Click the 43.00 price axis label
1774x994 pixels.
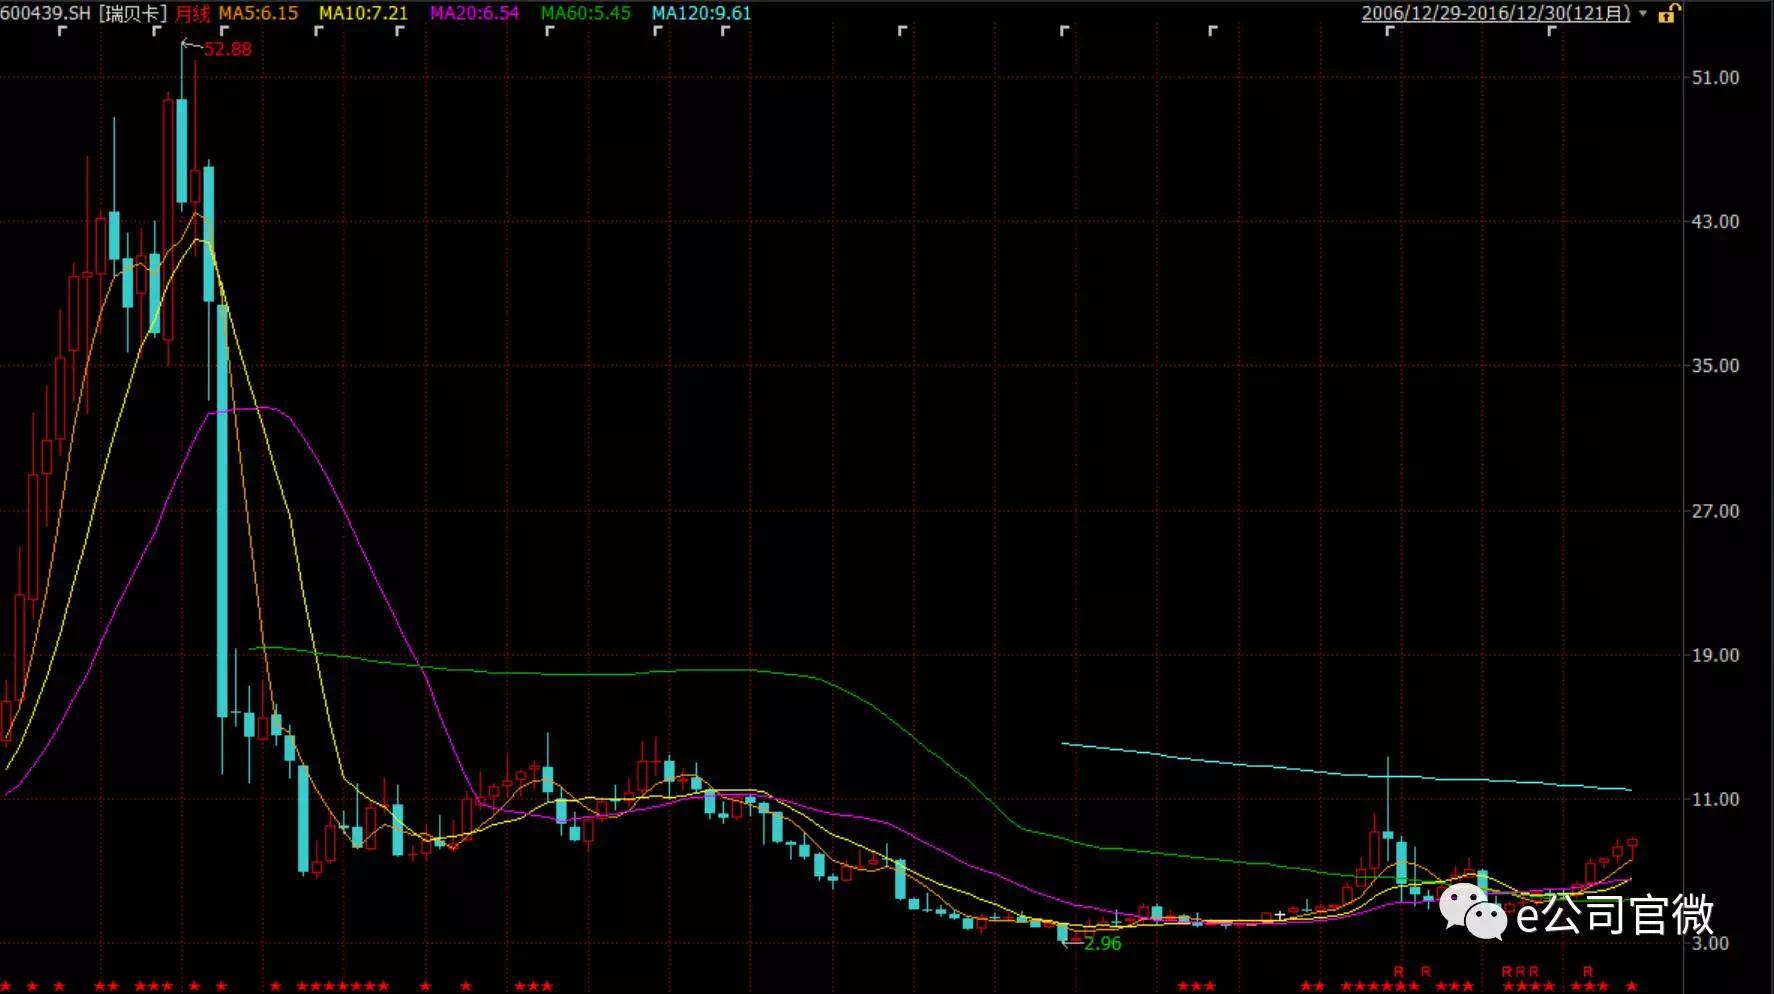tap(1715, 221)
